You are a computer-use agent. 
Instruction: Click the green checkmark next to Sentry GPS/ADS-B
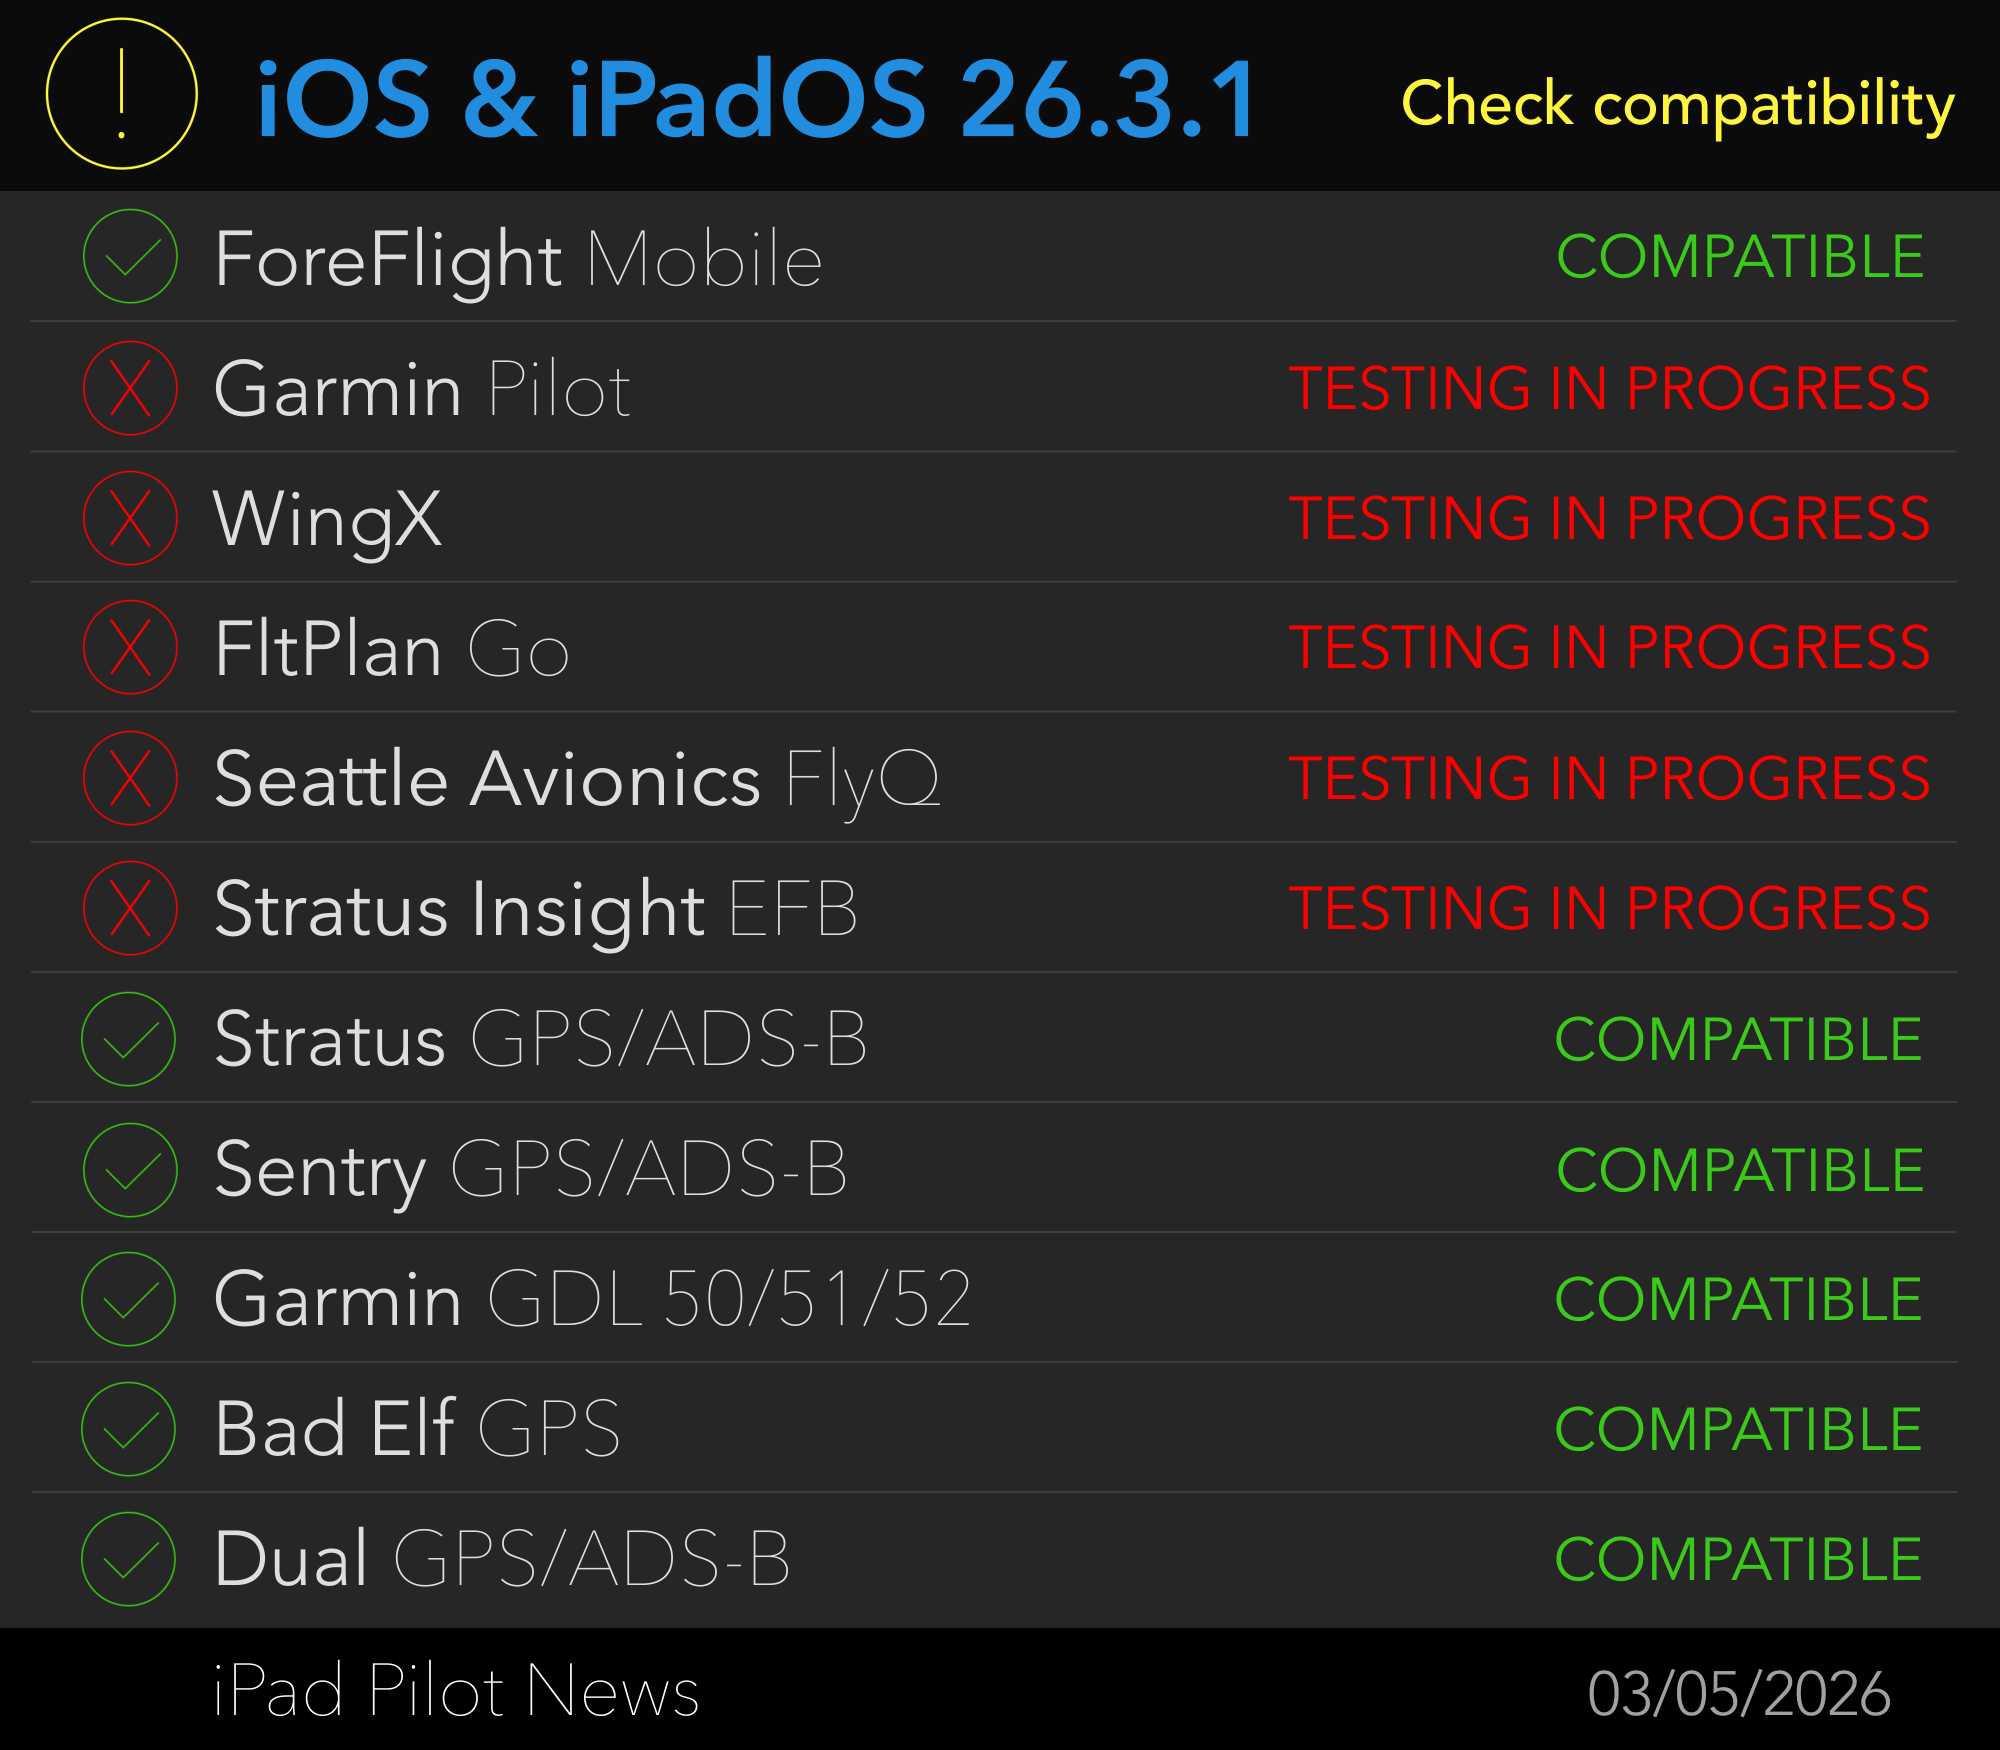coord(130,1169)
